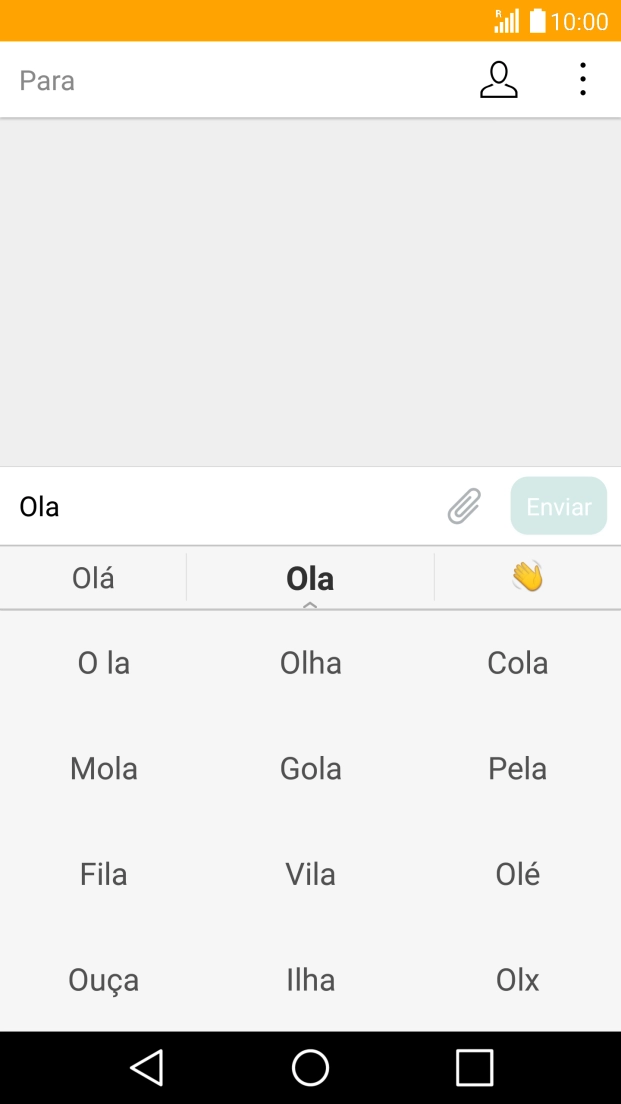
Task: Insert the waving hand emoji suggestion
Action: pyautogui.click(x=527, y=577)
